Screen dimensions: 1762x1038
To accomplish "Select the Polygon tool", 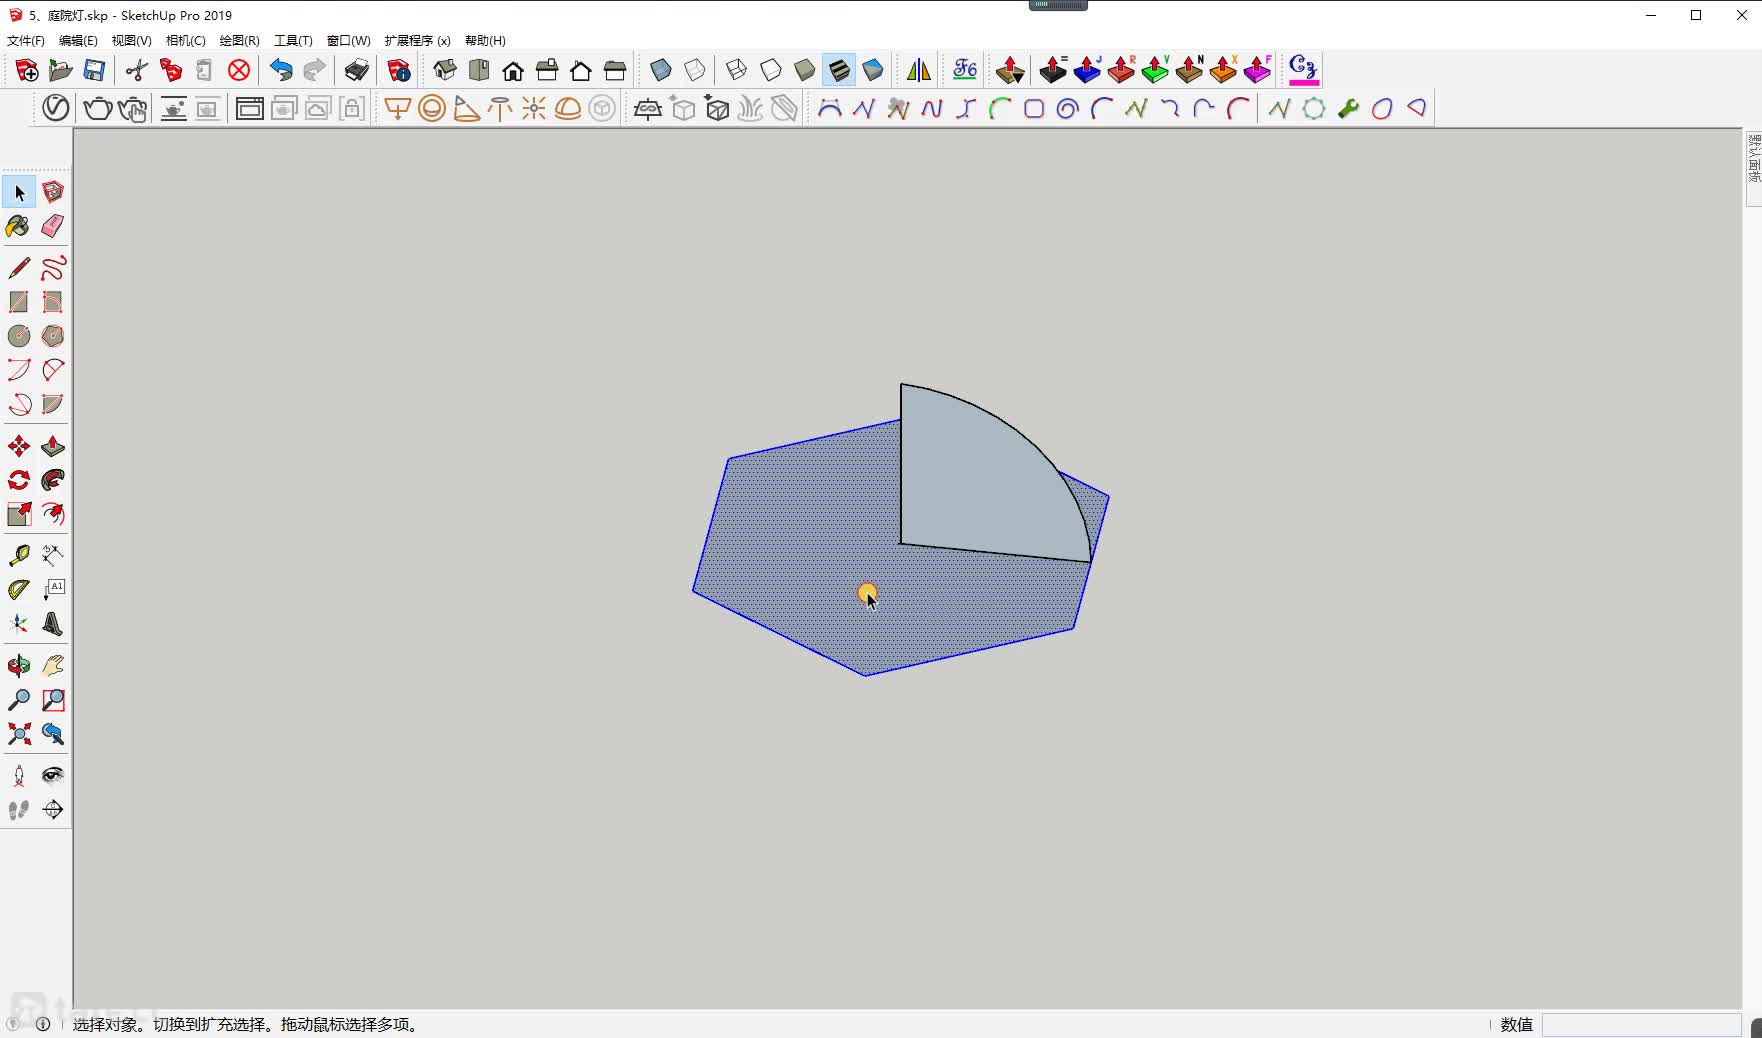I will 53,336.
